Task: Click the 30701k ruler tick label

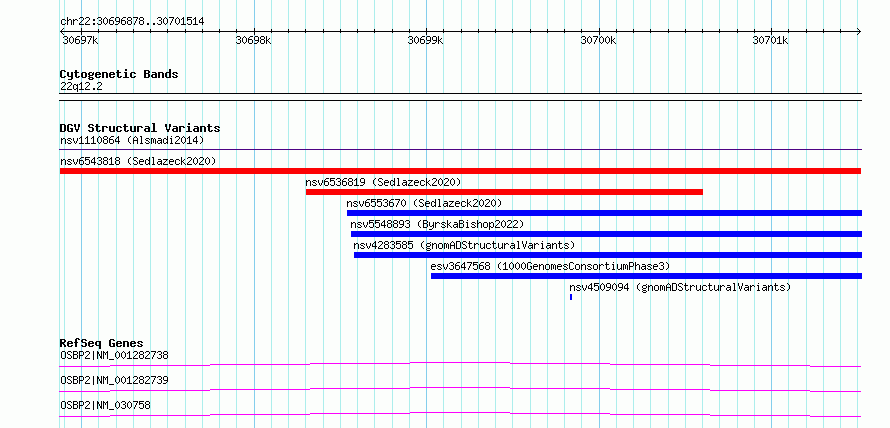Action: point(771,40)
